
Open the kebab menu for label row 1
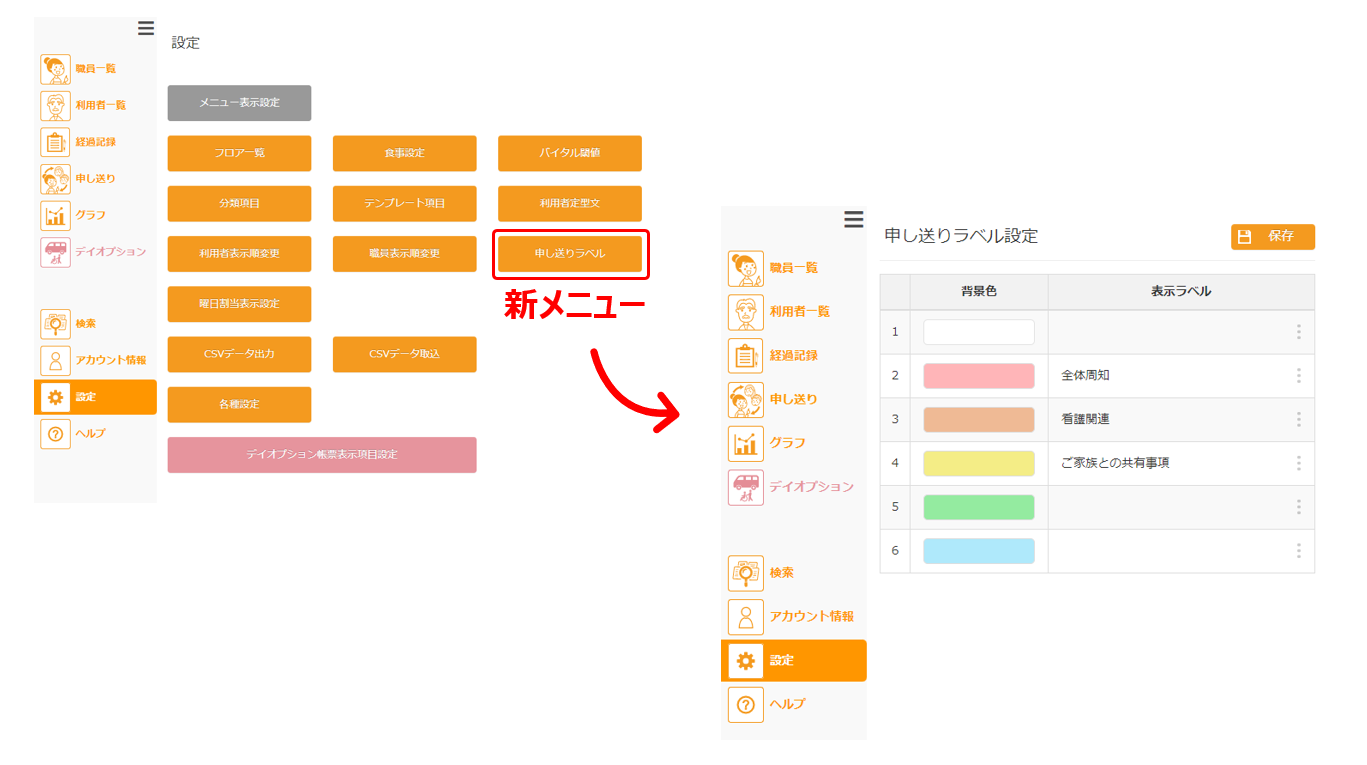1298,332
